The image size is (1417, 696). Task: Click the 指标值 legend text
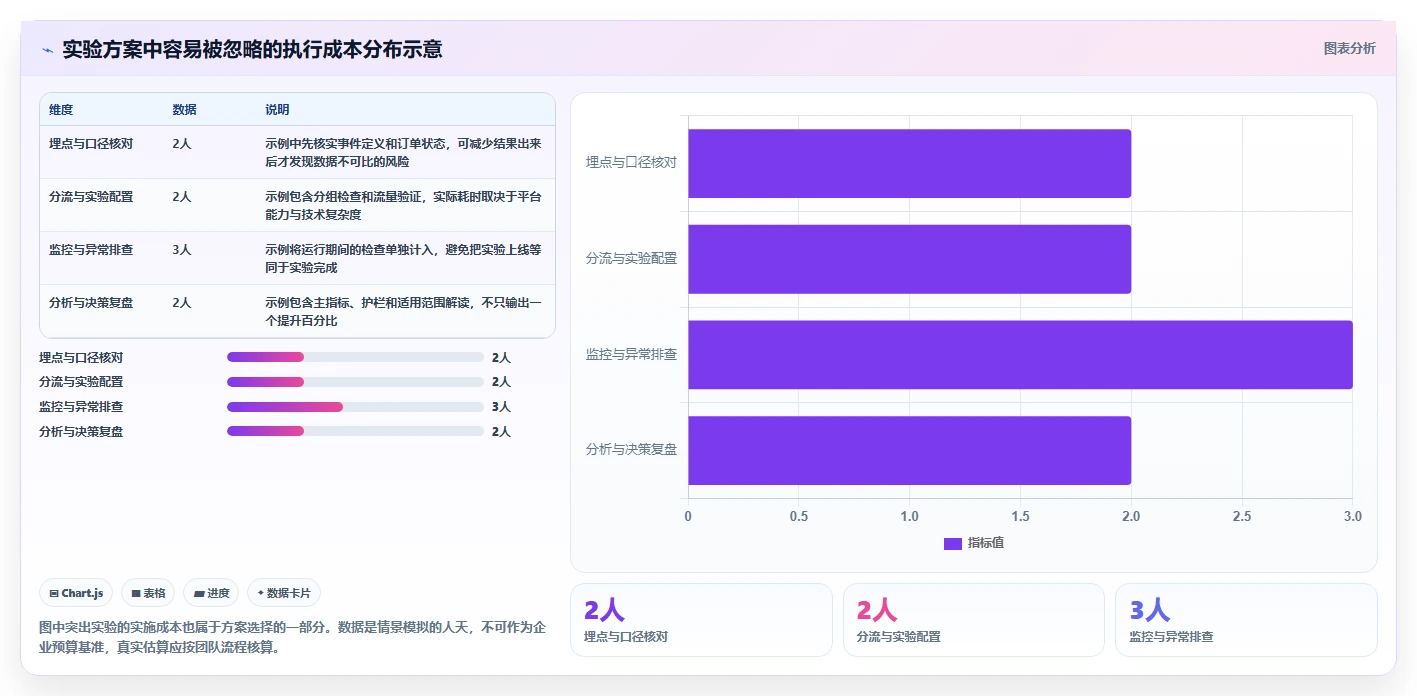[x=986, y=543]
